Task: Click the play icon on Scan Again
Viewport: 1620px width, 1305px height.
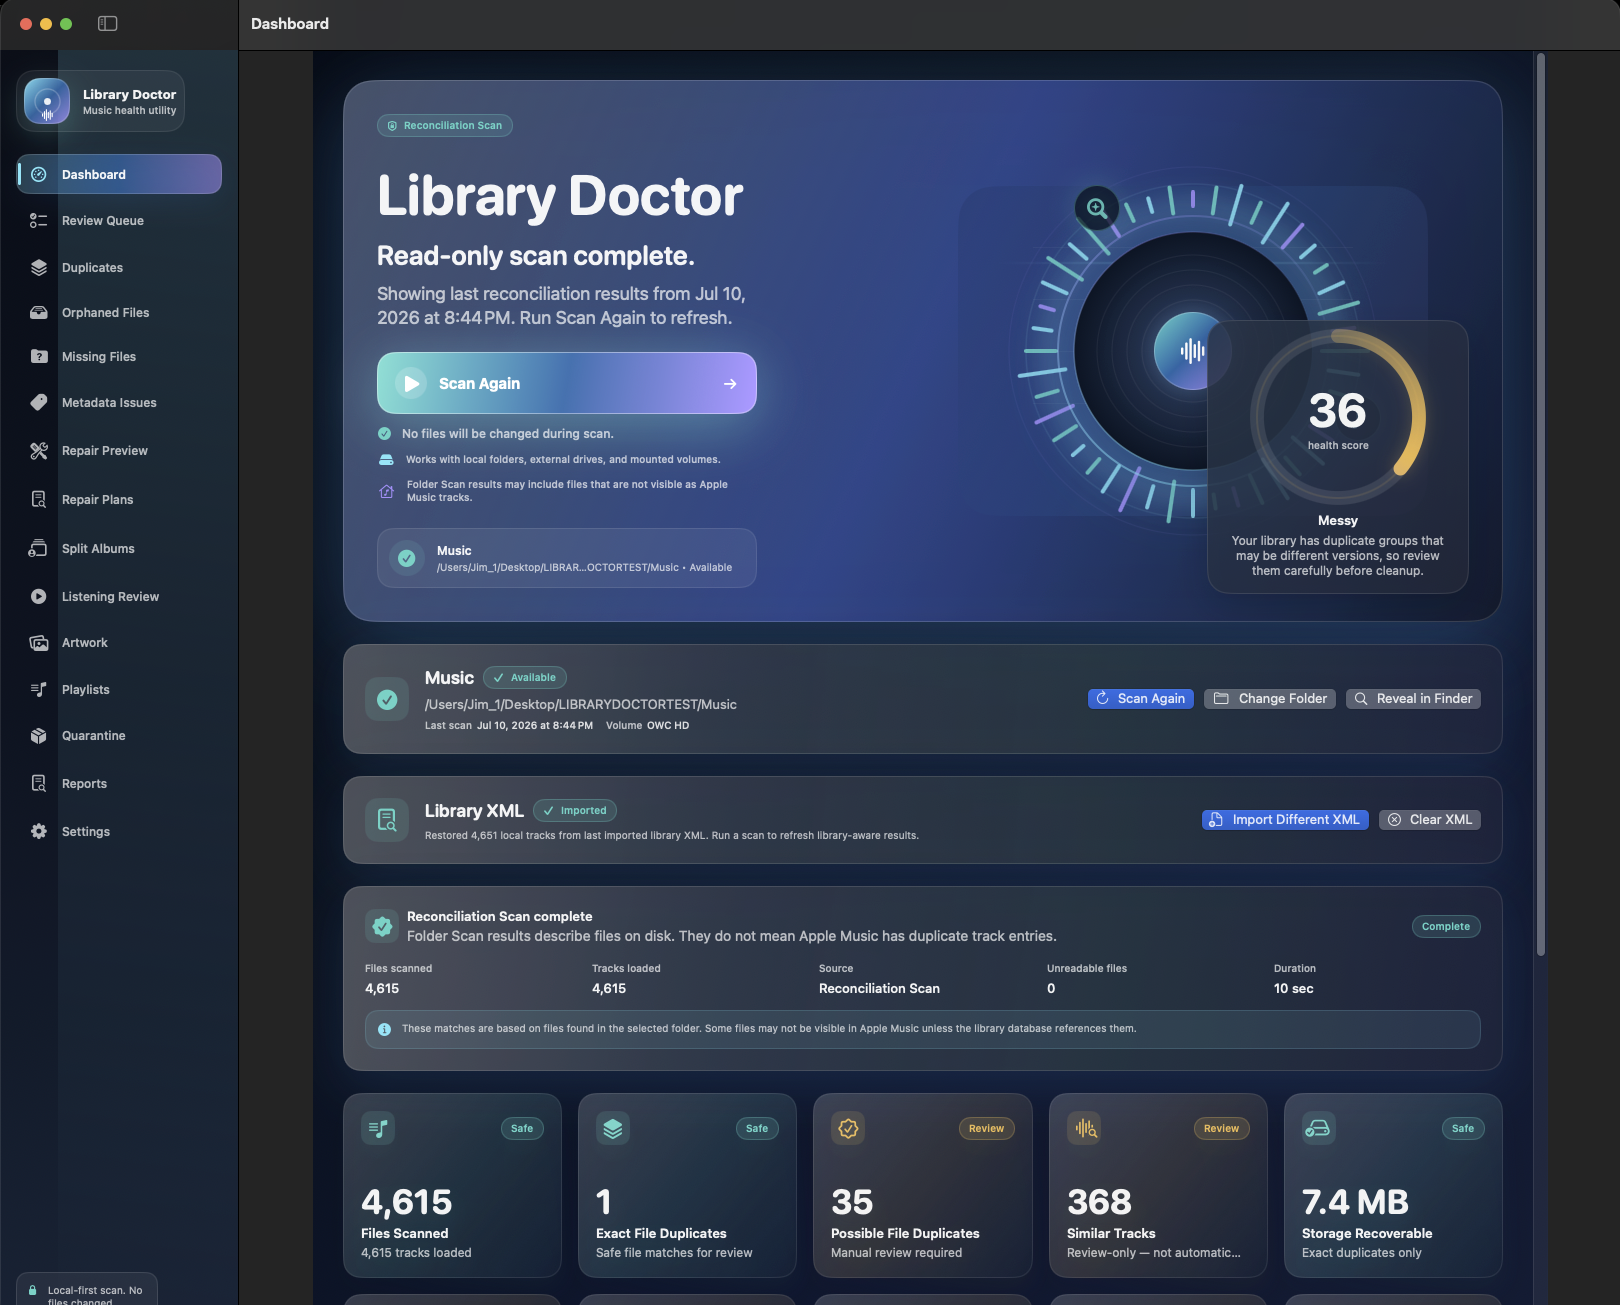Action: click(x=411, y=383)
